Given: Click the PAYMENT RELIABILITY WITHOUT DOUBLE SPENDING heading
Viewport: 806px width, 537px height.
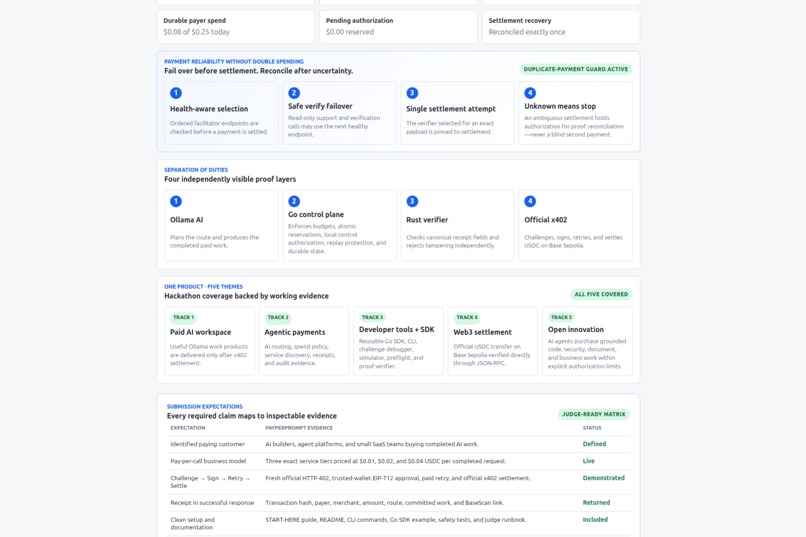Looking at the screenshot, I should click(x=234, y=61).
